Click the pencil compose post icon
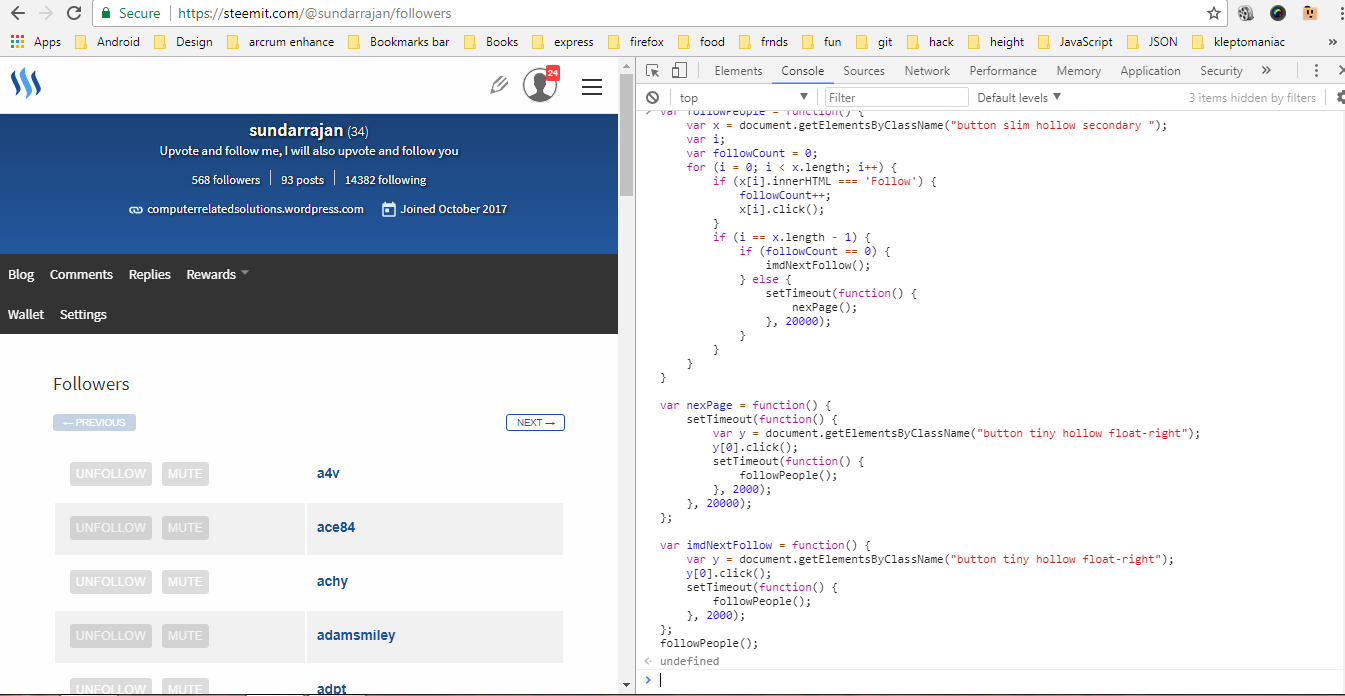 [499, 85]
